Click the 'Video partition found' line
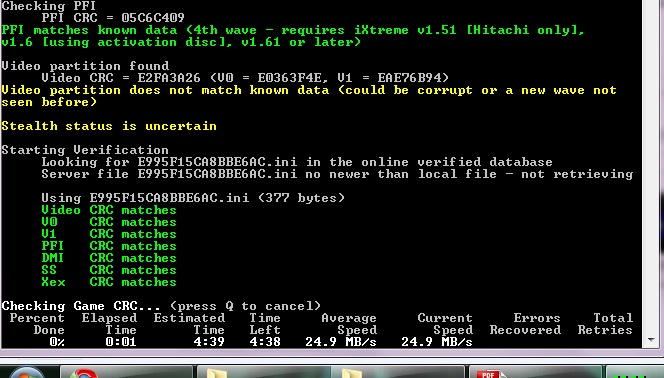Screen dimensions: 664x378 (x=85, y=66)
